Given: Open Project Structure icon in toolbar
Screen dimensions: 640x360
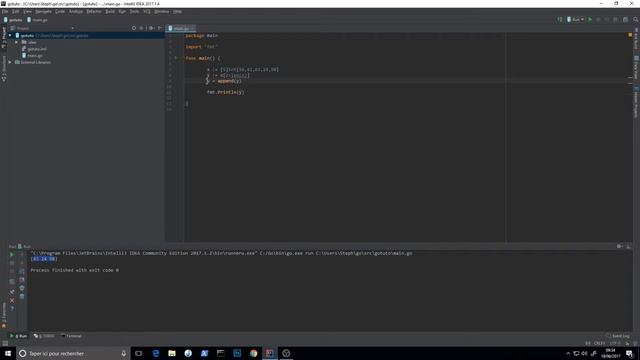Looking at the screenshot, I should (625, 19).
